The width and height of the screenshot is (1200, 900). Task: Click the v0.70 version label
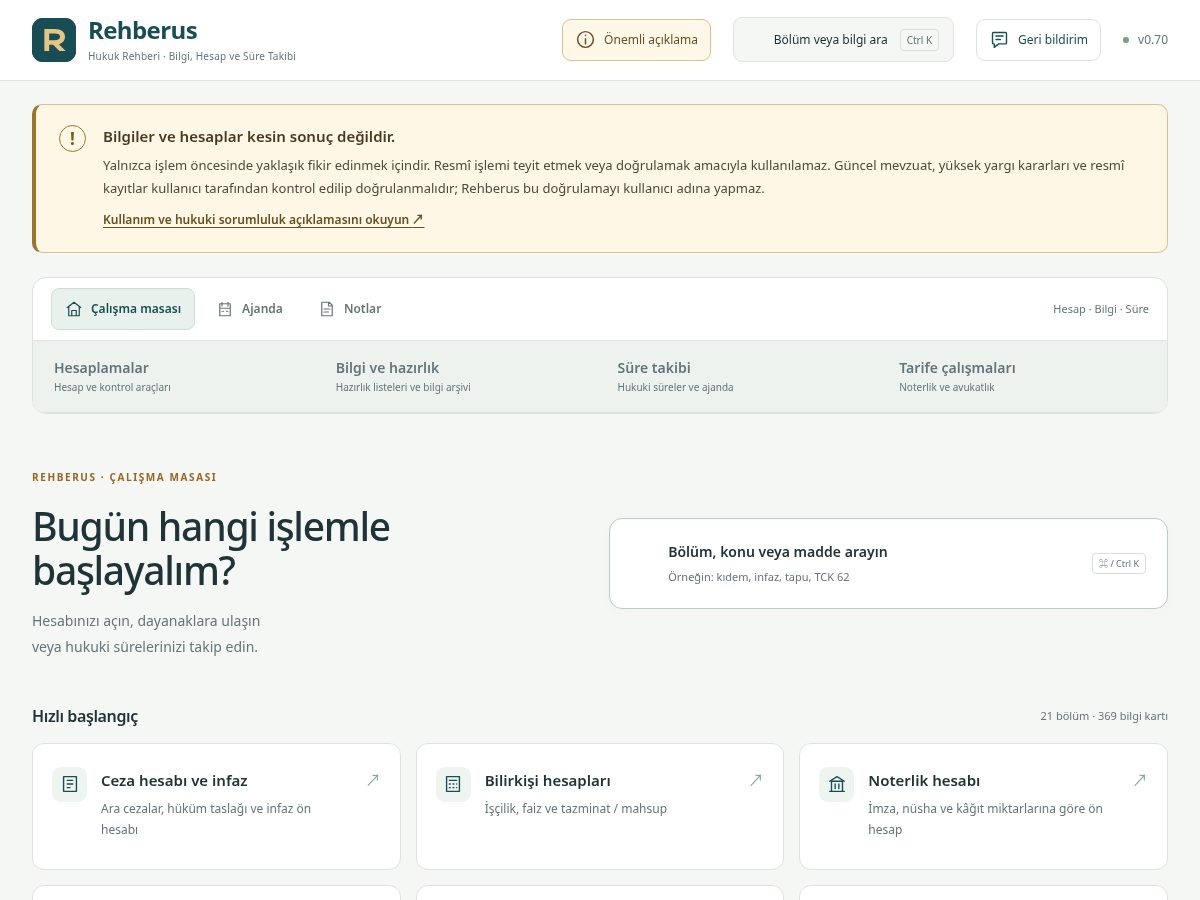1152,40
